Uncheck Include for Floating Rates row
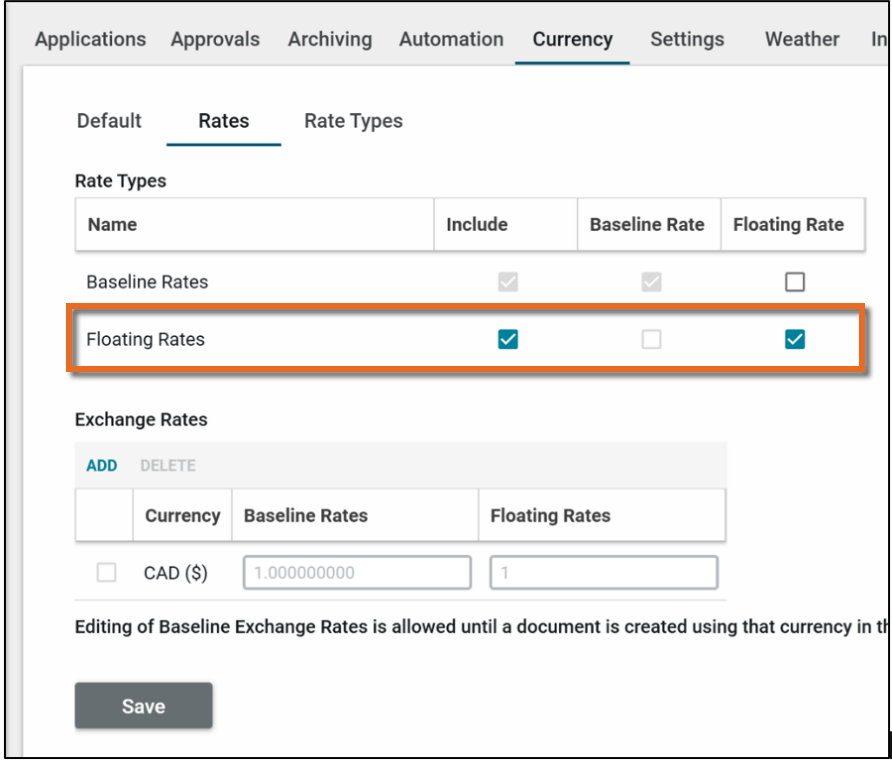The height and width of the screenshot is (762, 892). click(508, 340)
